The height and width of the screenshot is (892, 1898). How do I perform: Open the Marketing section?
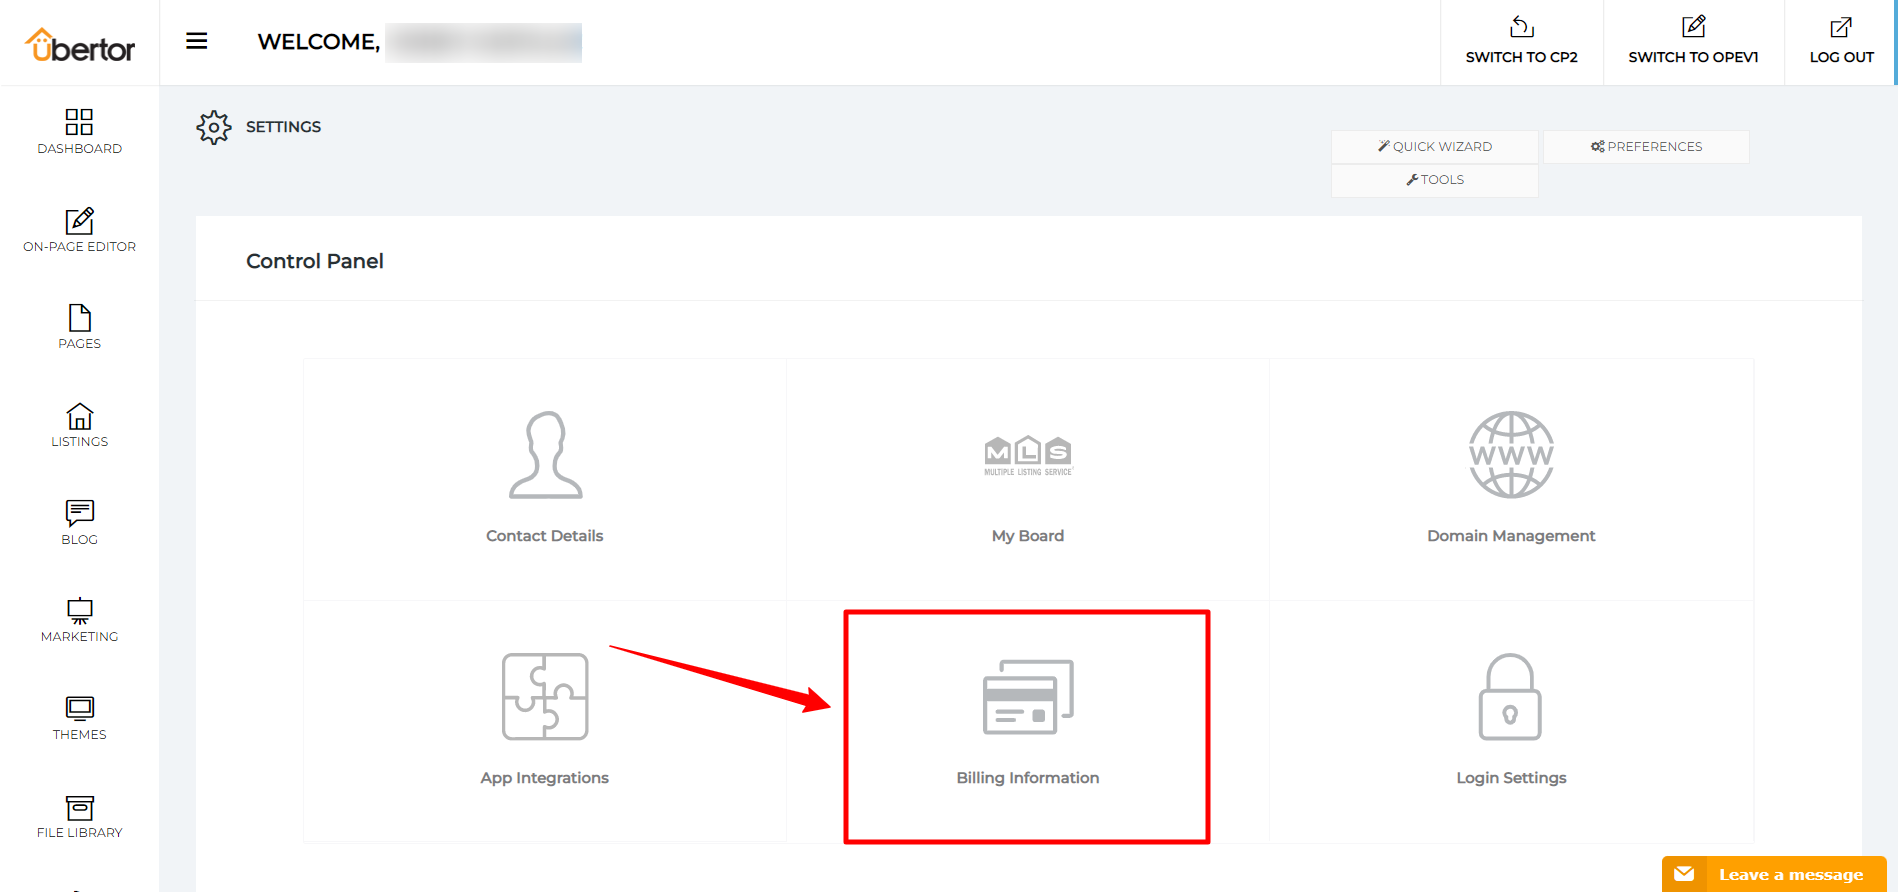[79, 620]
